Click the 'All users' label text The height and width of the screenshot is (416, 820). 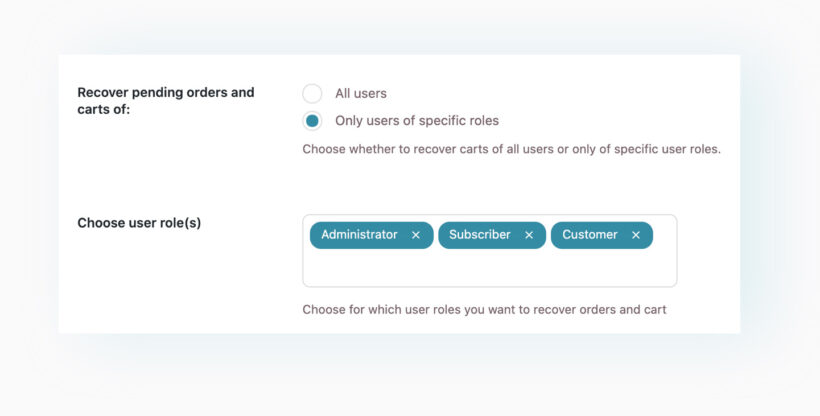(360, 94)
